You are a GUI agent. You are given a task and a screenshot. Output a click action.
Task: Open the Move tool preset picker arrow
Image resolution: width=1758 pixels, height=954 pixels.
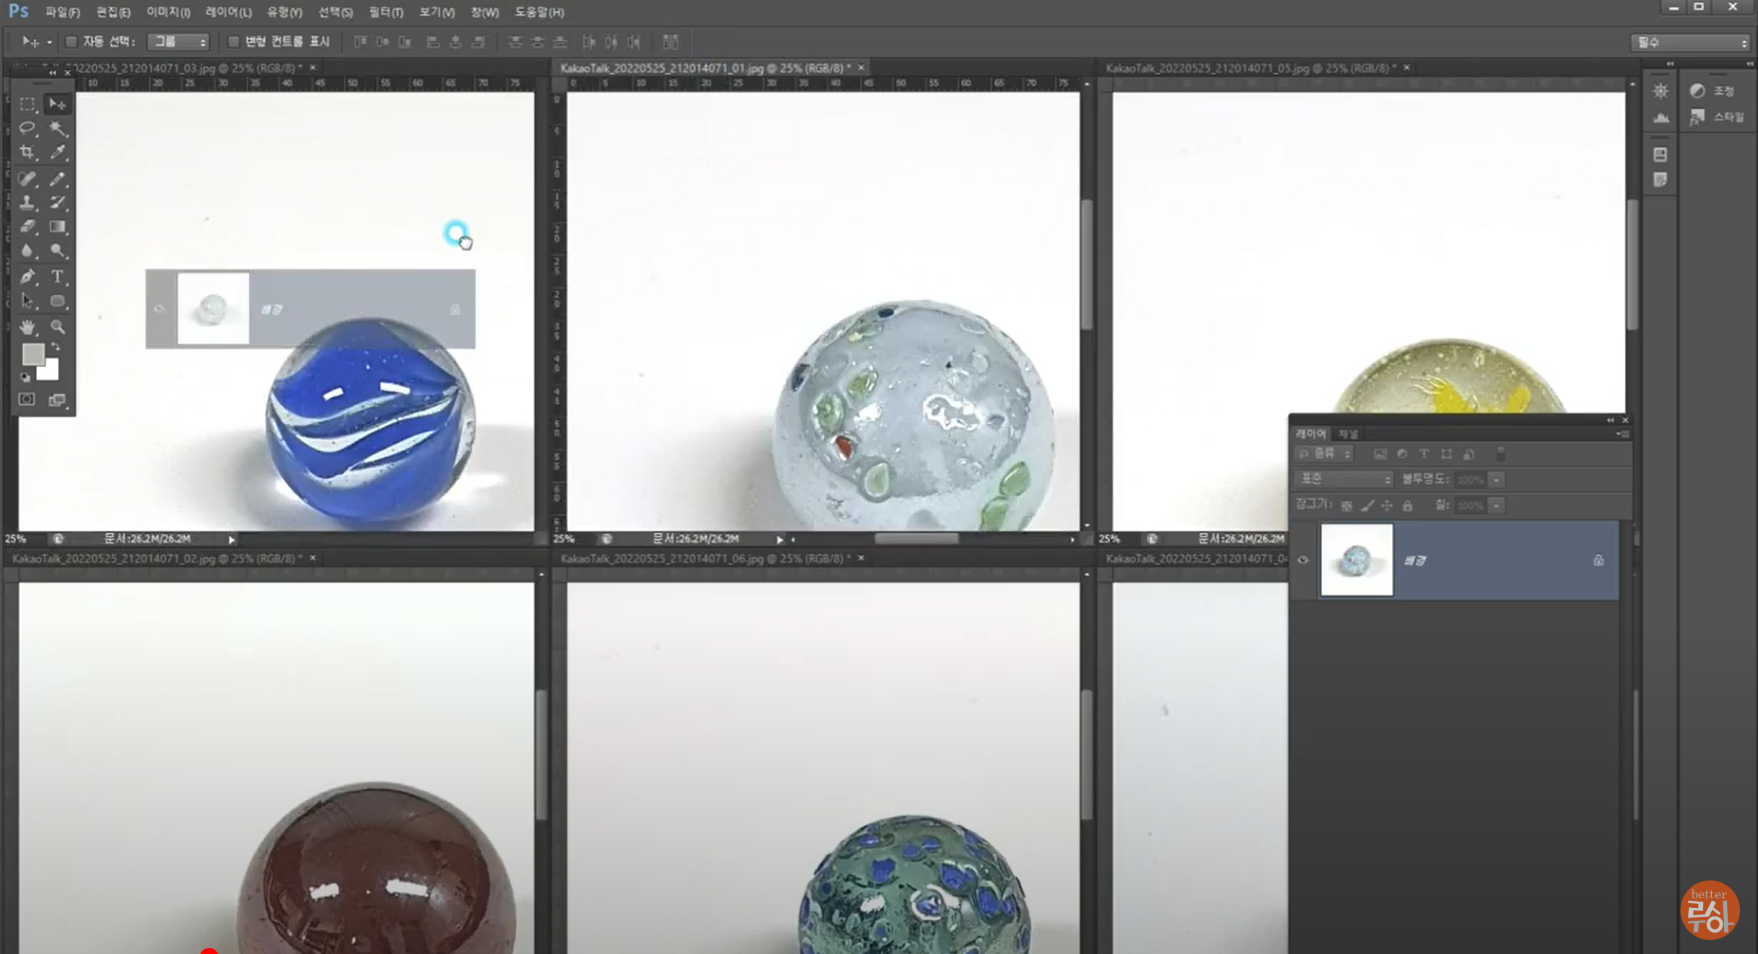[x=49, y=42]
